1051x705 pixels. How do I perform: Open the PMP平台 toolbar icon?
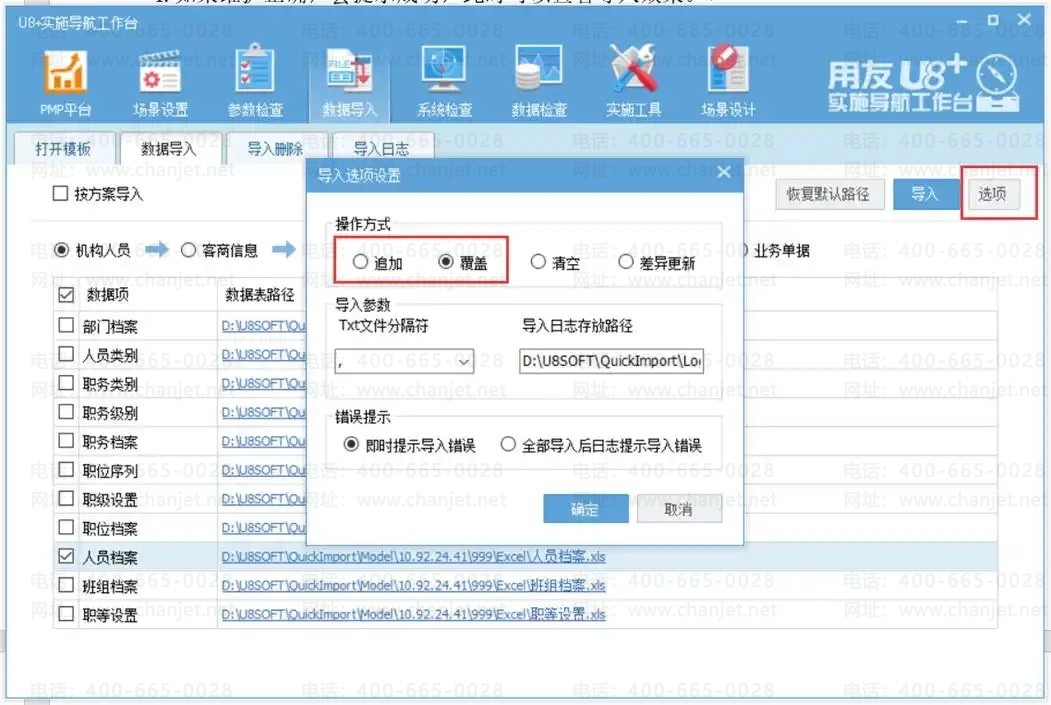65,80
